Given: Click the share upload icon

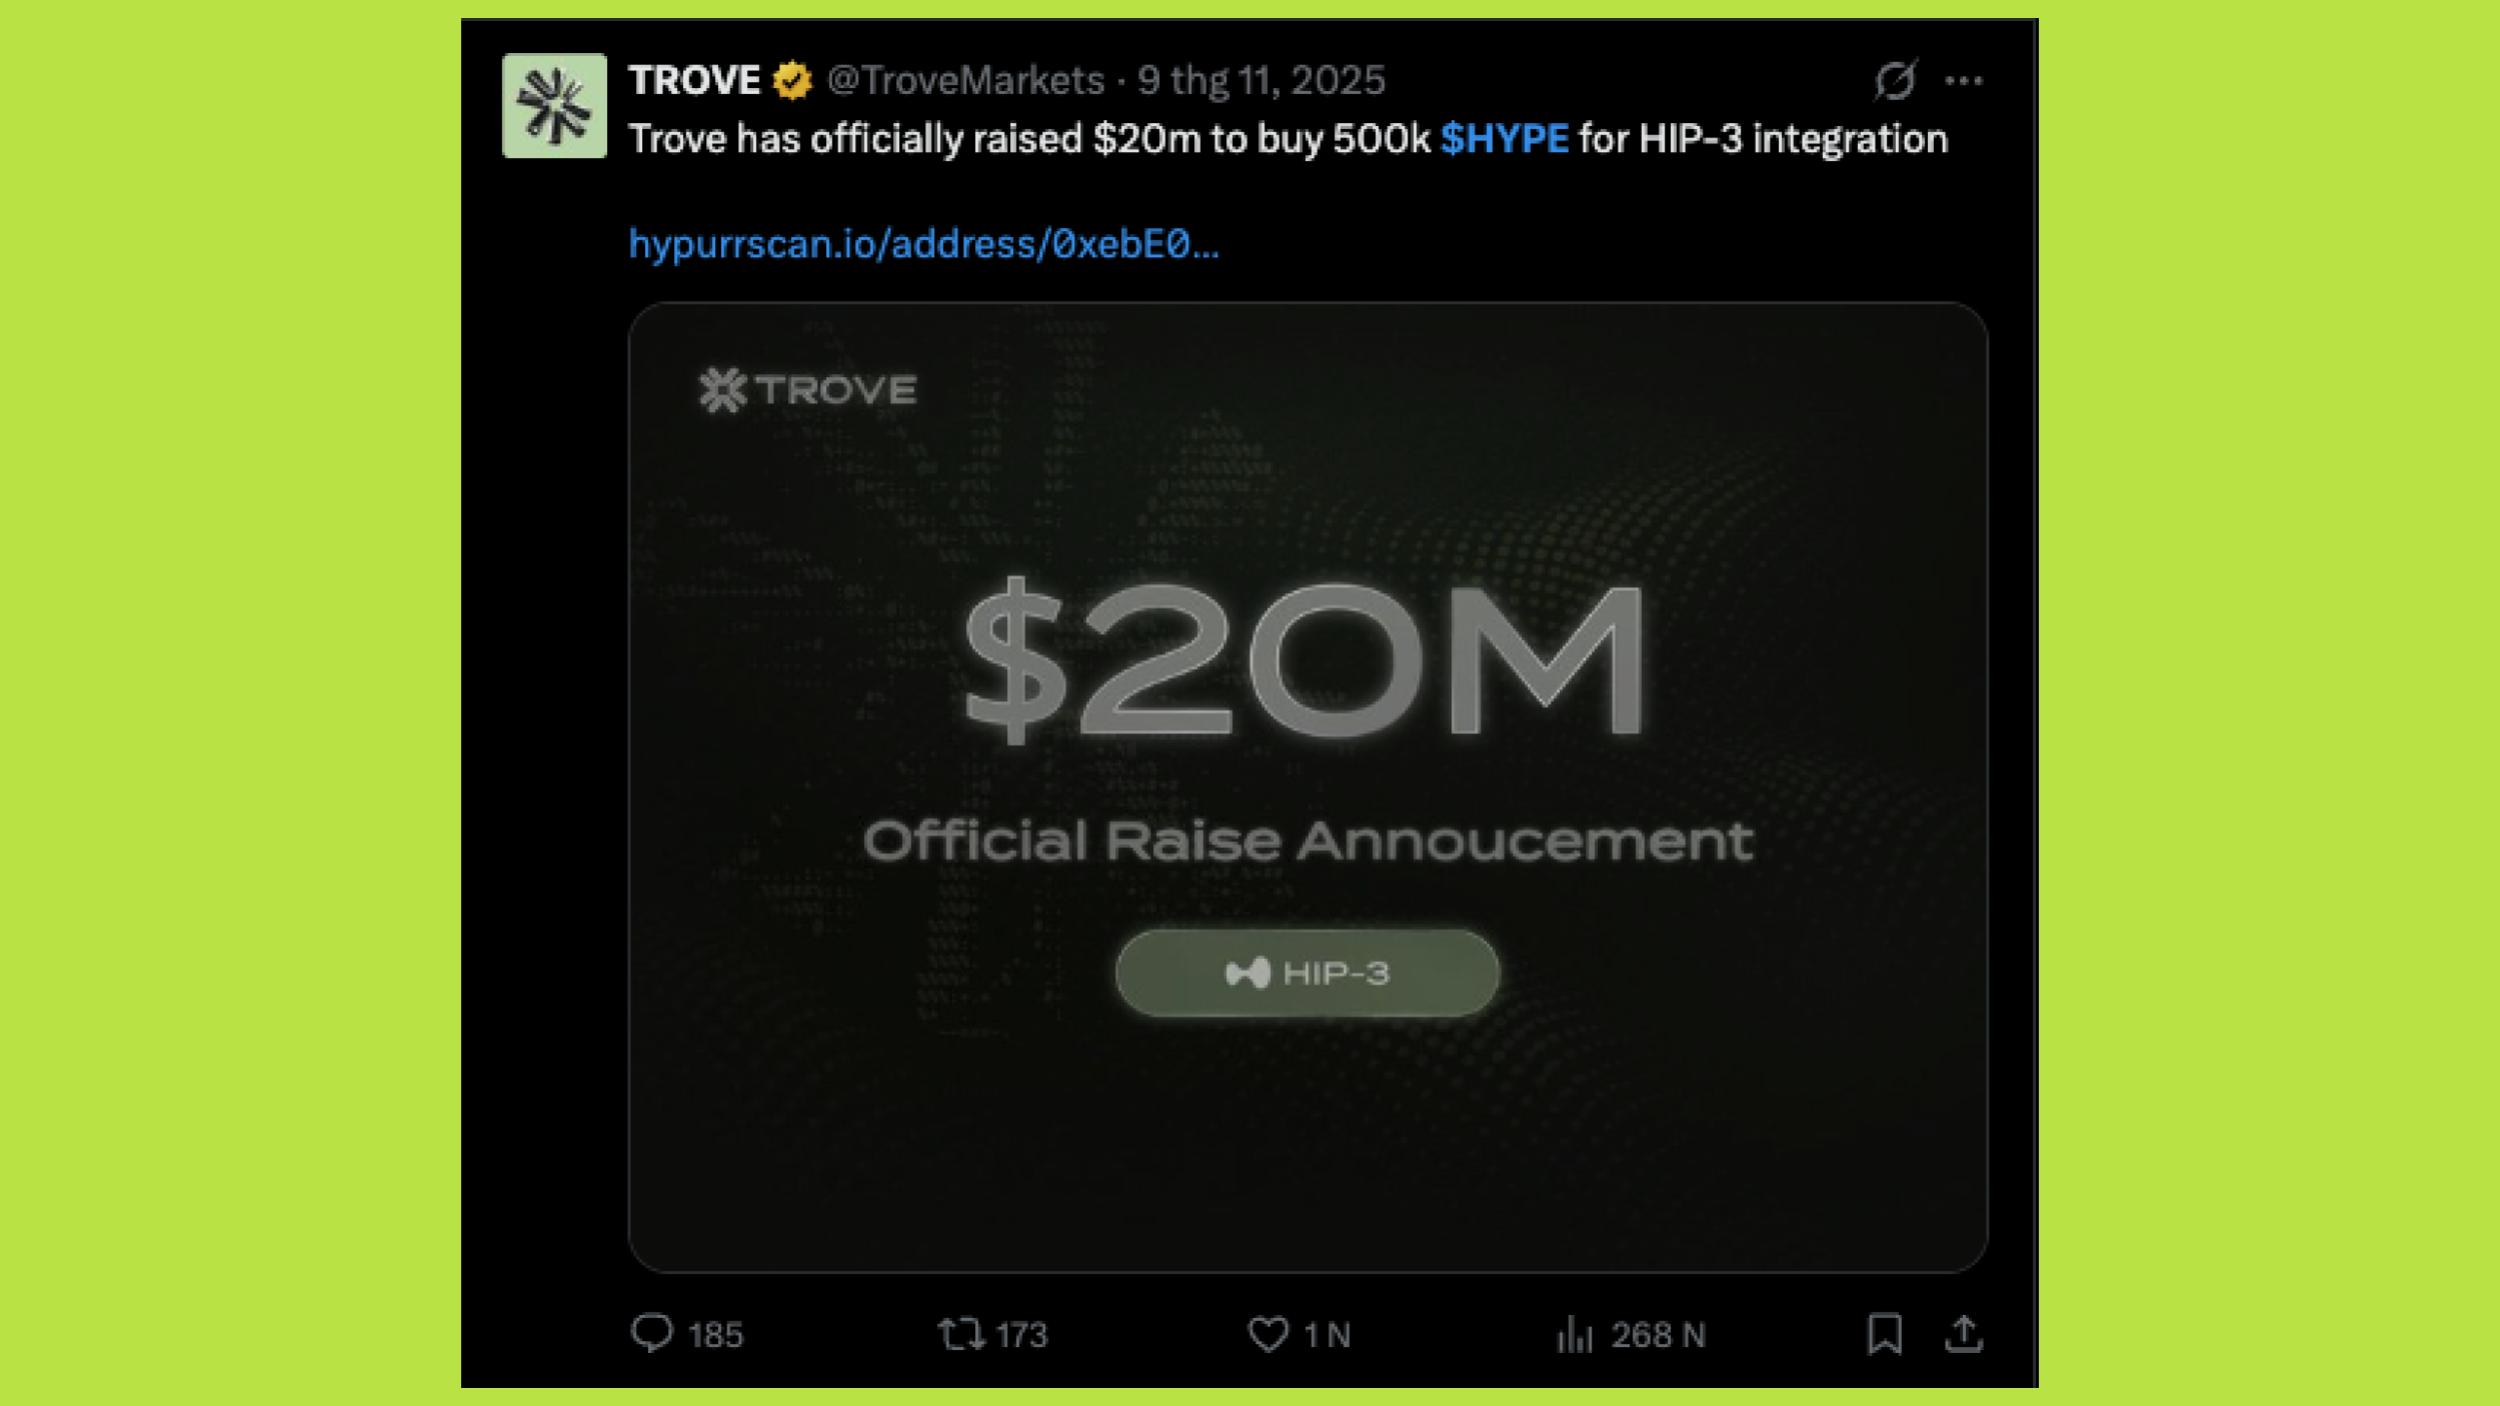Looking at the screenshot, I should (1963, 1333).
